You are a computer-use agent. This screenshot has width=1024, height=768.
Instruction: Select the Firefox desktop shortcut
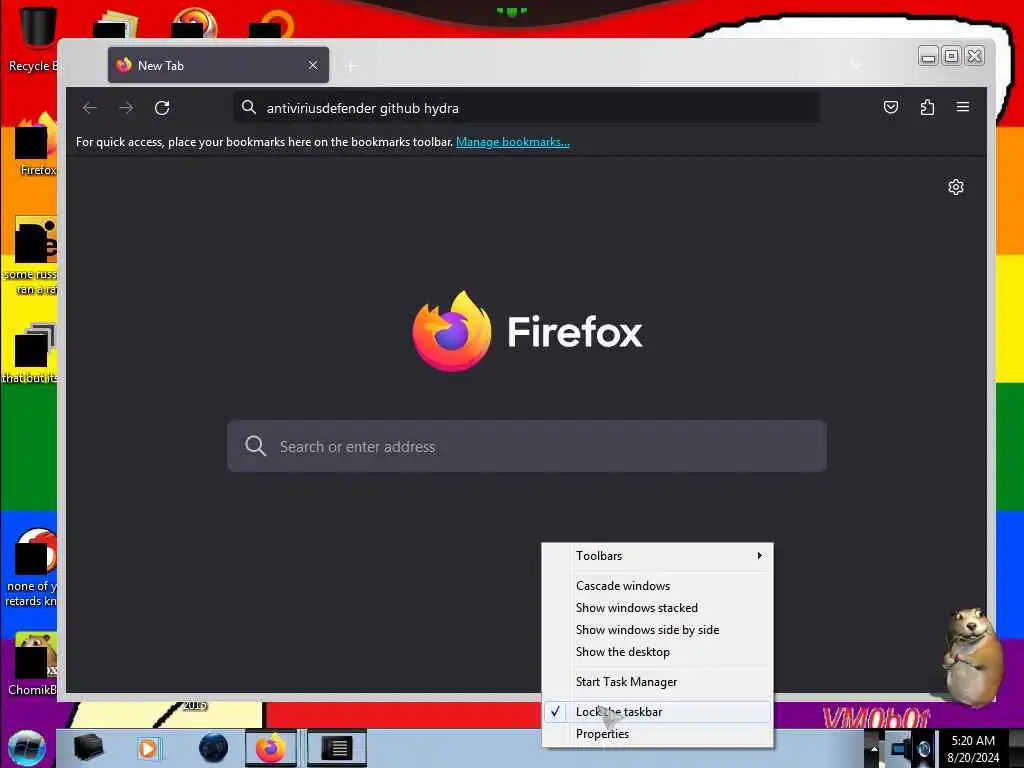pyautogui.click(x=36, y=145)
